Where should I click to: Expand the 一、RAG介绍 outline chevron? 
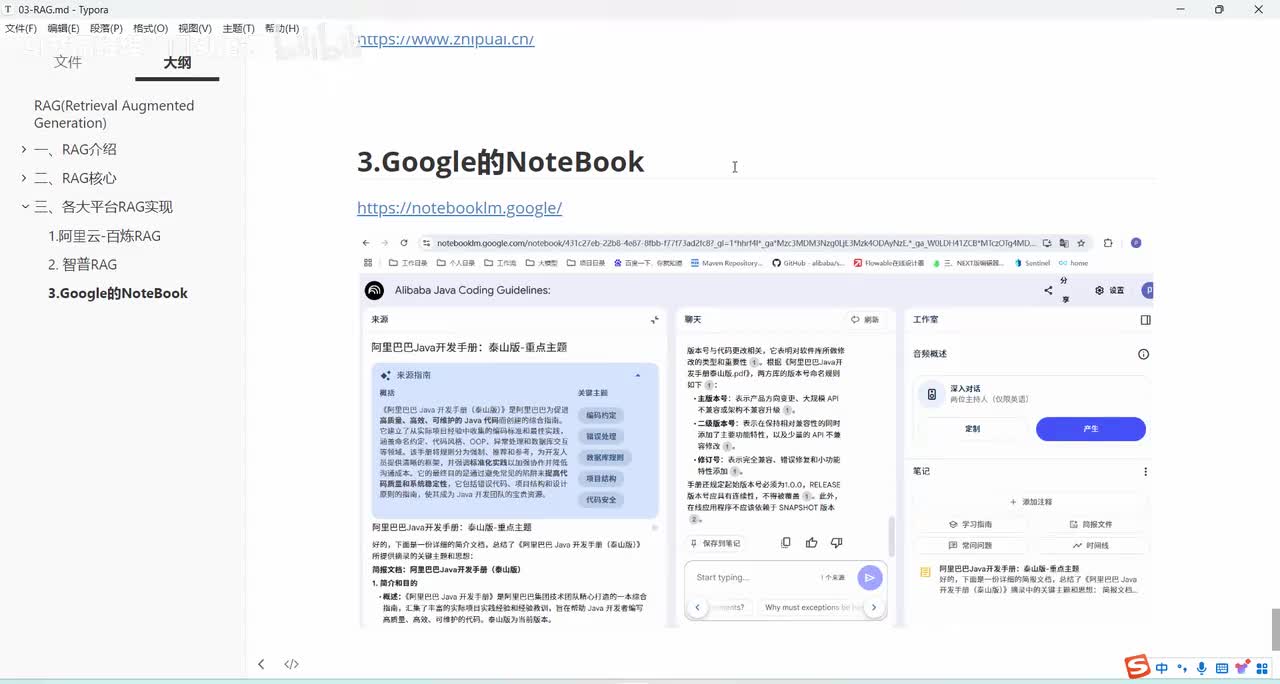pos(24,150)
